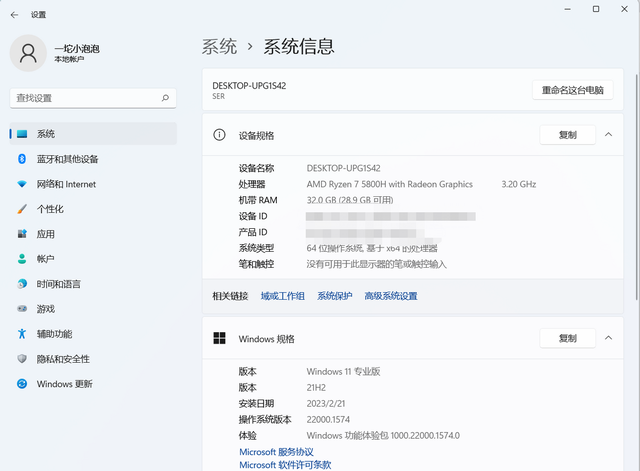Click the back arrow in title bar
This screenshot has width=640, height=471.
coord(12,15)
